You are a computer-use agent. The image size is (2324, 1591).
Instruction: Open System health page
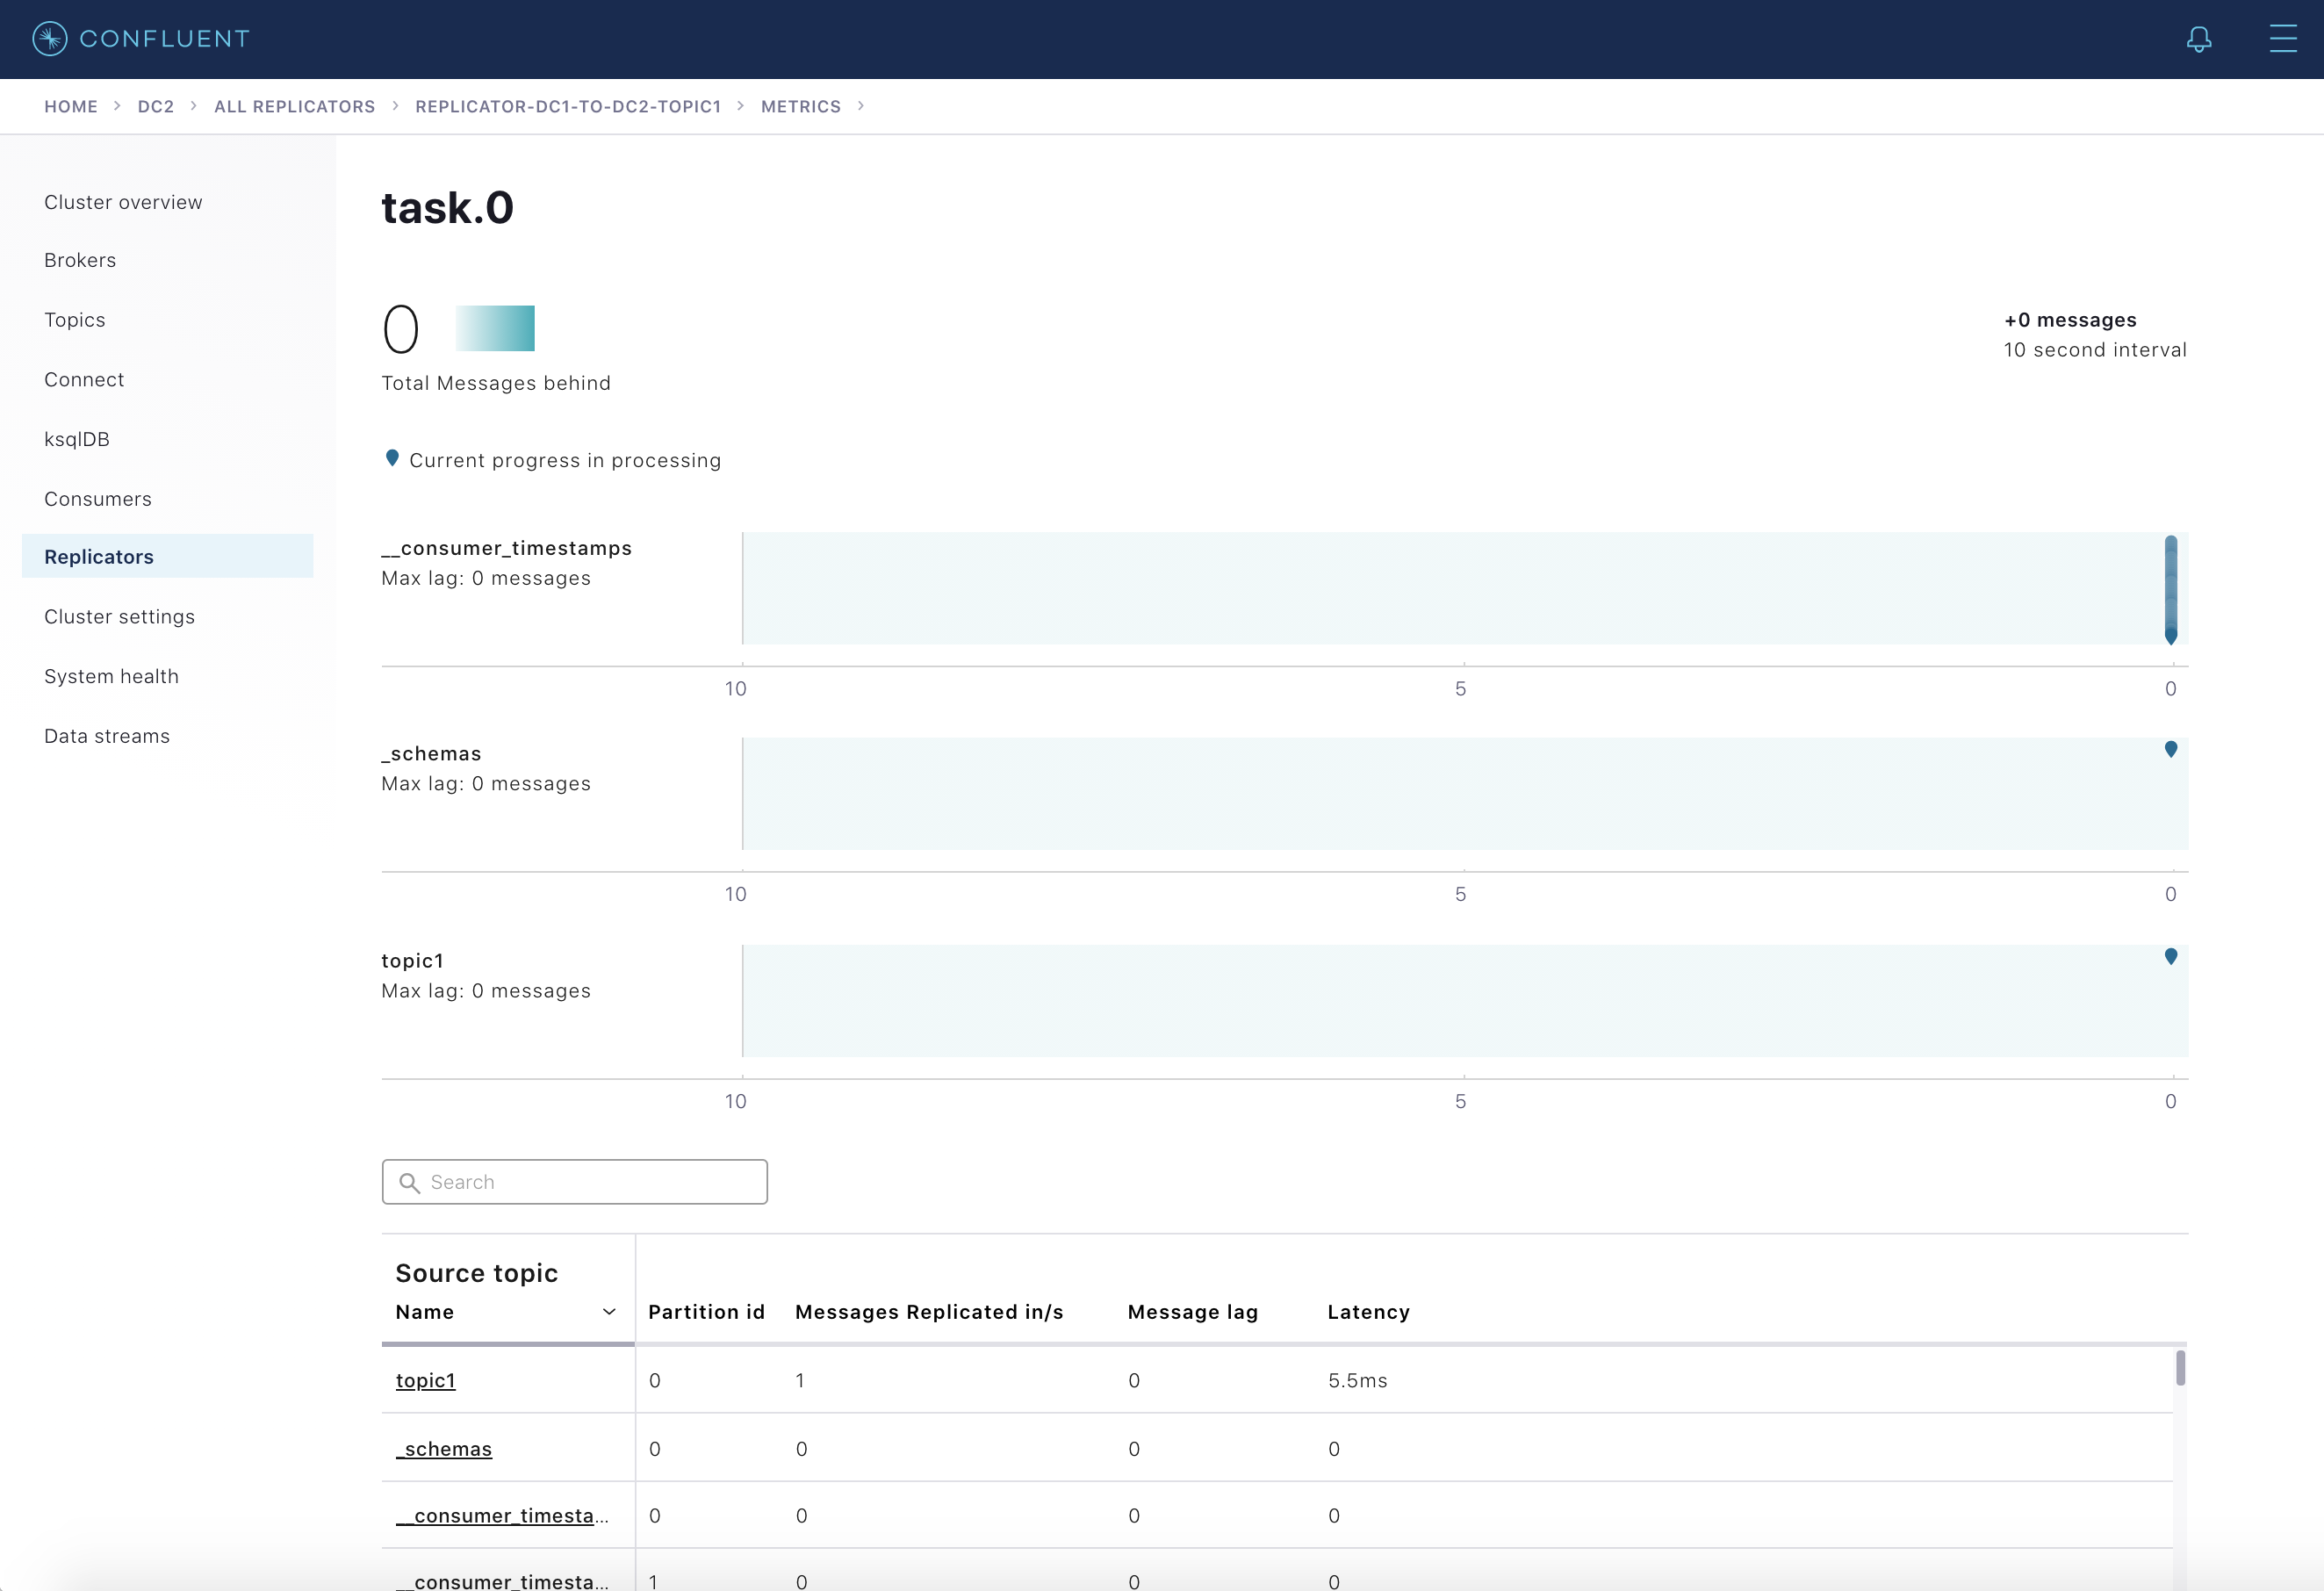[x=111, y=676]
